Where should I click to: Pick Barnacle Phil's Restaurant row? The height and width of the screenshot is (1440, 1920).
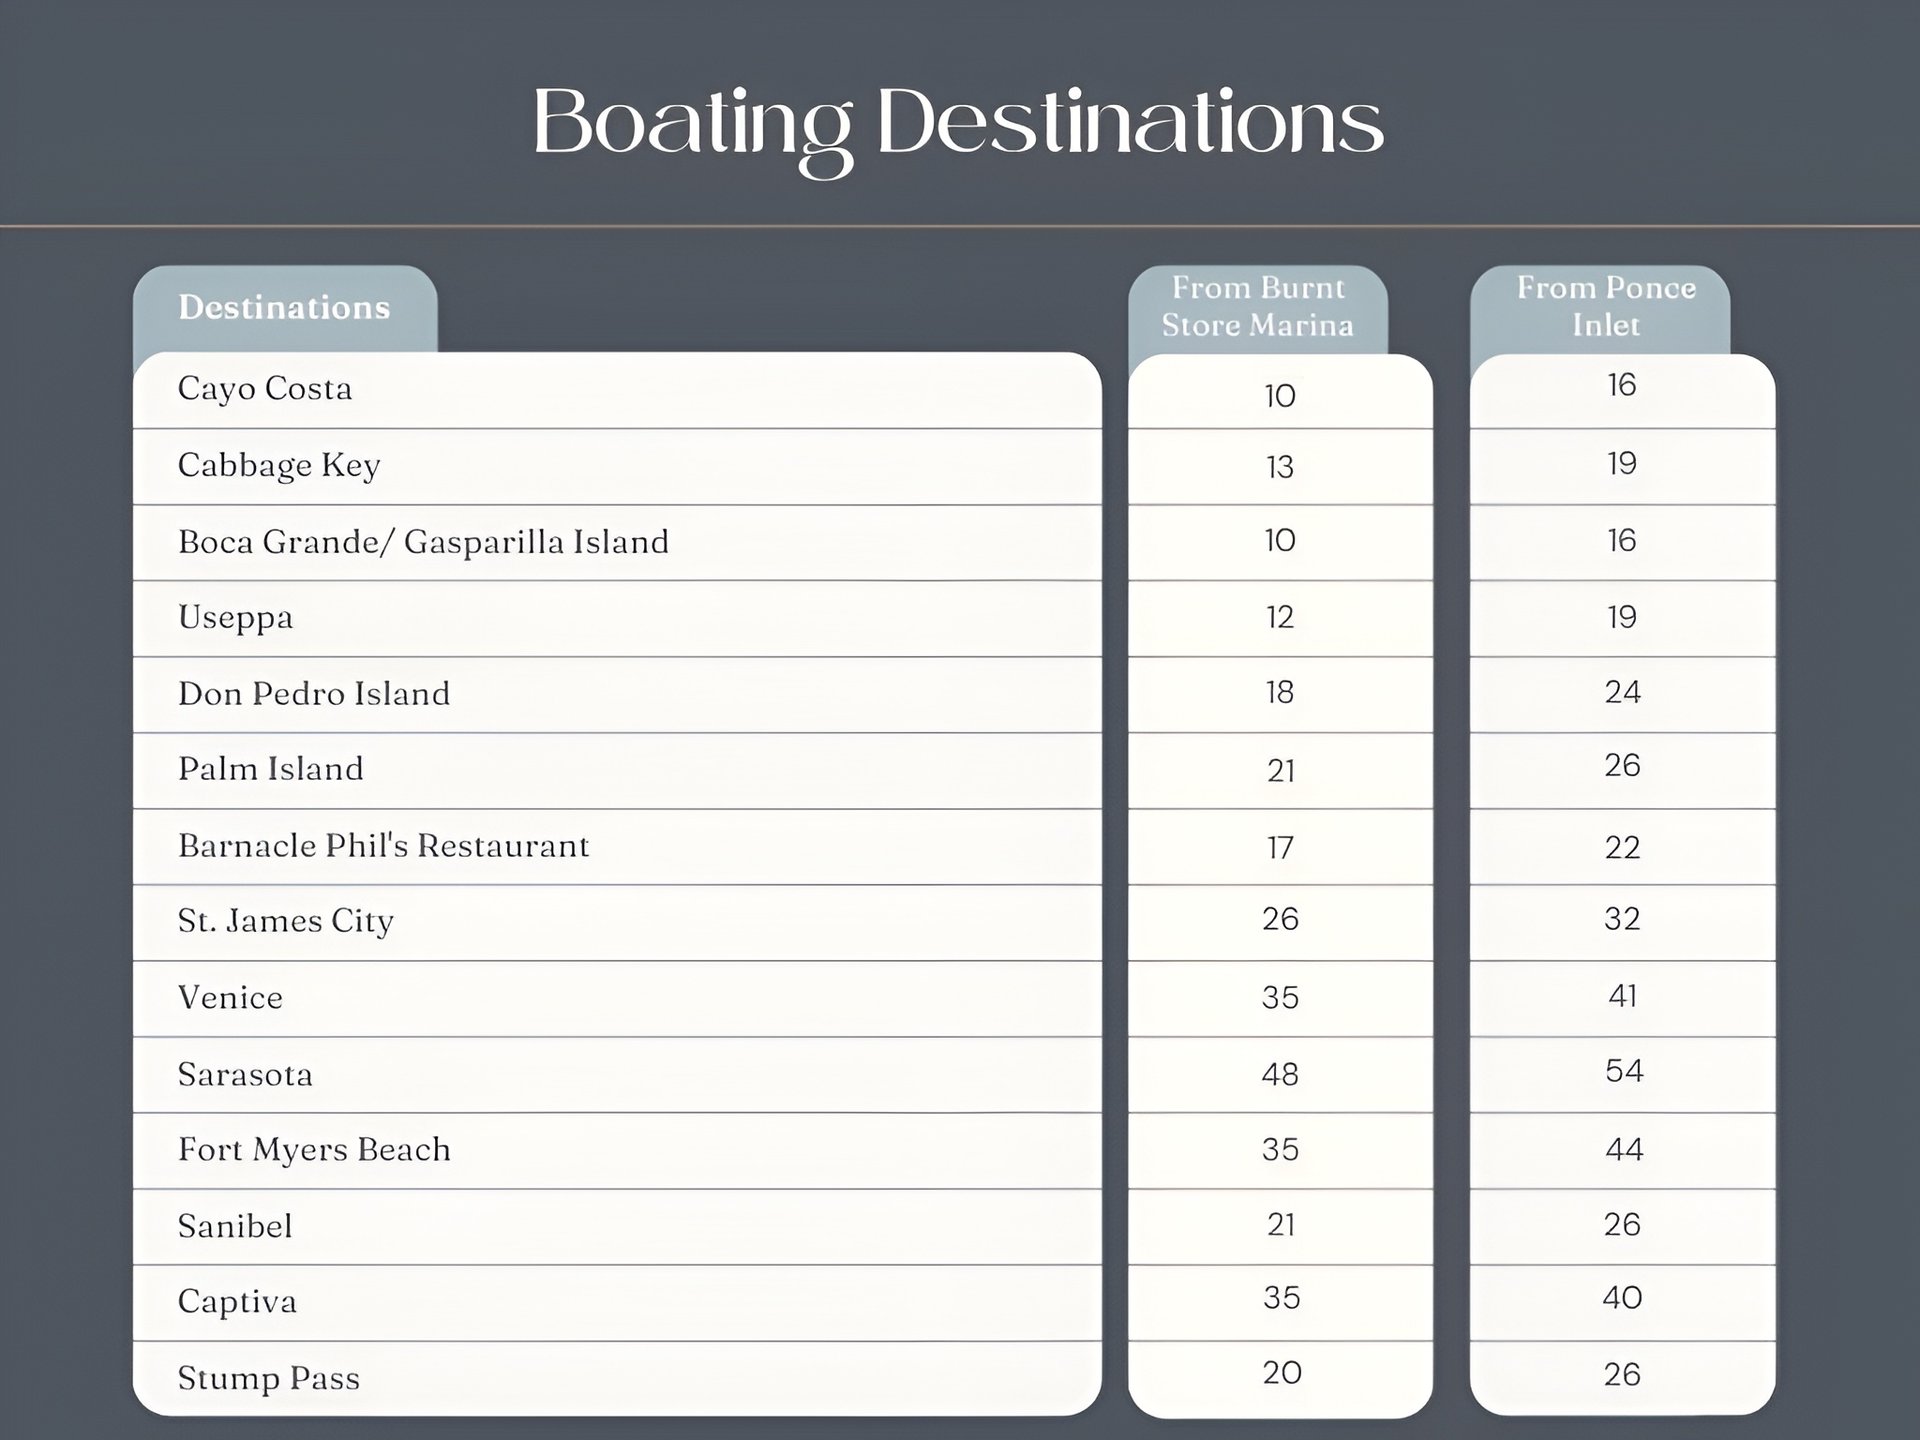[383, 846]
